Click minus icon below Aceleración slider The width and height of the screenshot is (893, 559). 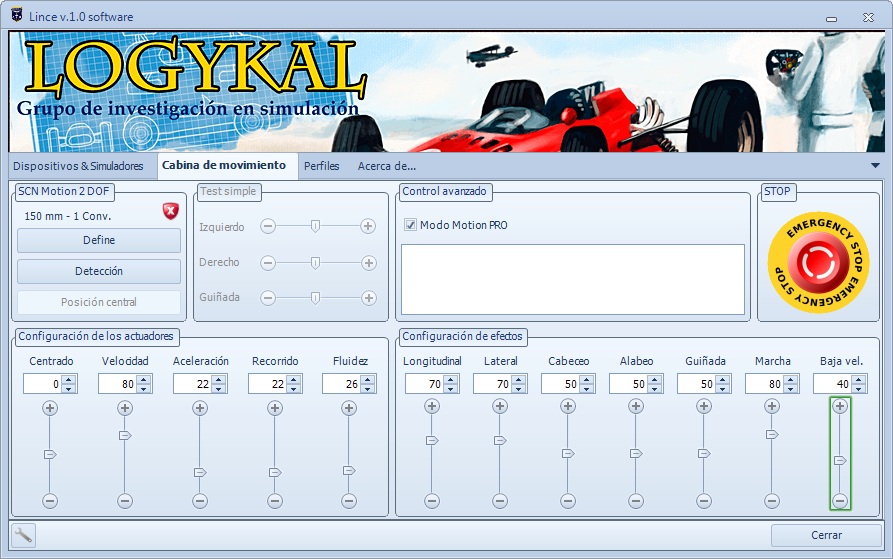tap(199, 501)
